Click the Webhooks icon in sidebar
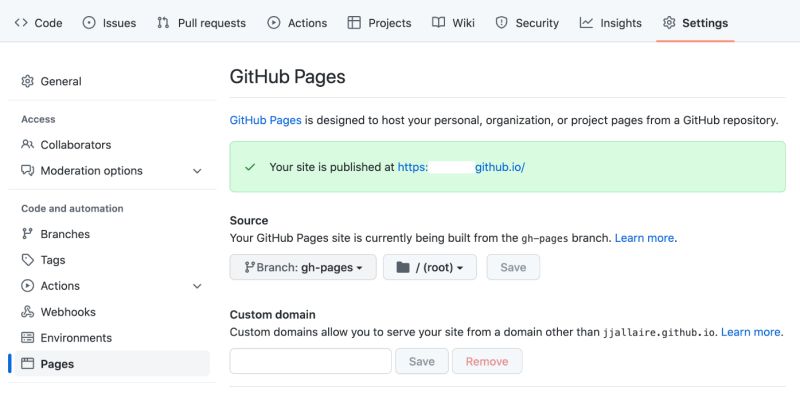This screenshot has height=393, width=800. click(x=28, y=312)
